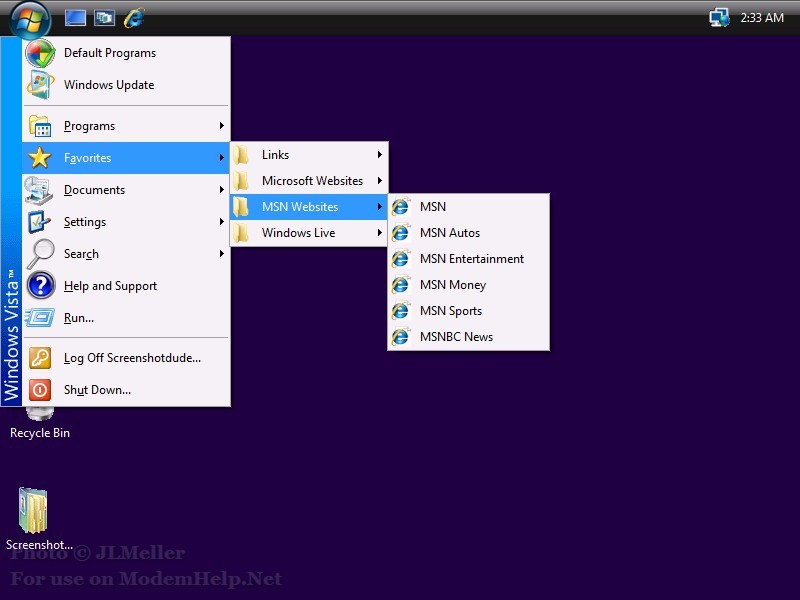Click the Links folder label
The image size is (800, 600).
coord(276,155)
